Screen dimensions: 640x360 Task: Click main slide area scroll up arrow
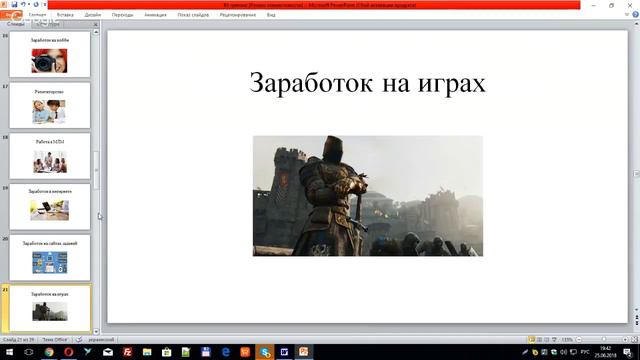636,24
